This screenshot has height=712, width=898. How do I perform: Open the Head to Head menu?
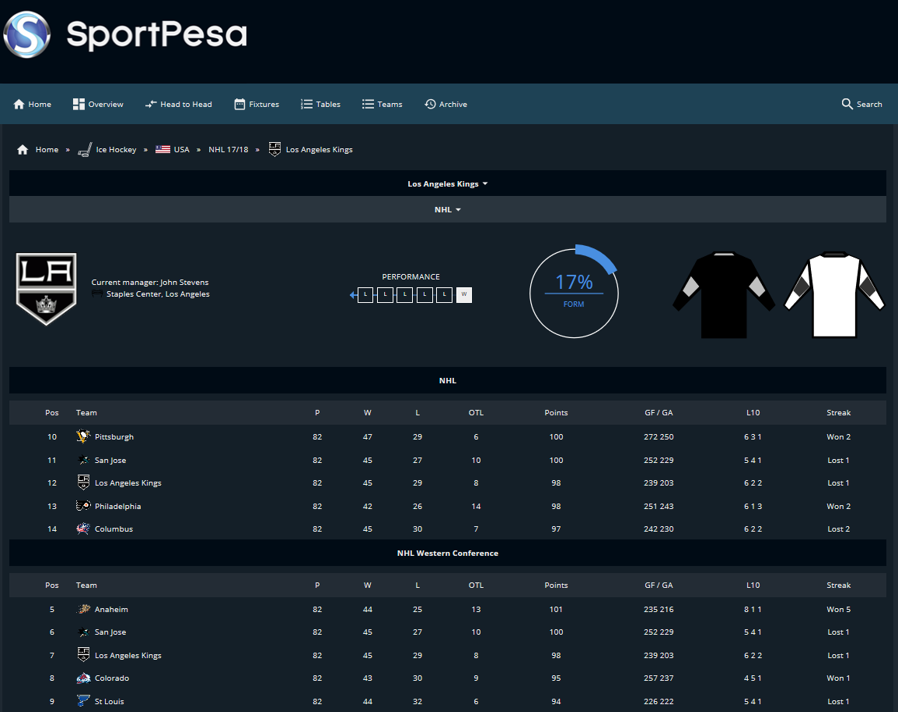click(178, 104)
